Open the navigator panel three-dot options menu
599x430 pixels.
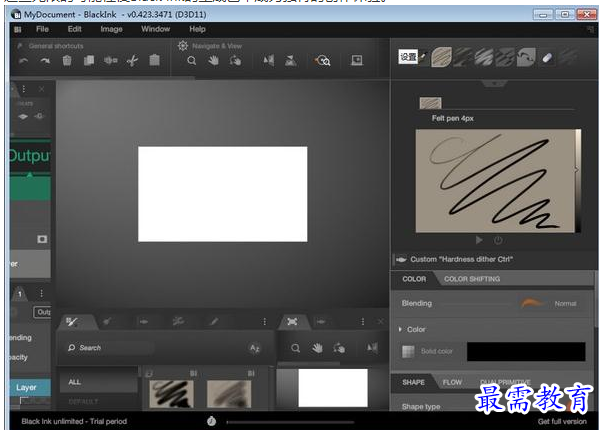363,322
